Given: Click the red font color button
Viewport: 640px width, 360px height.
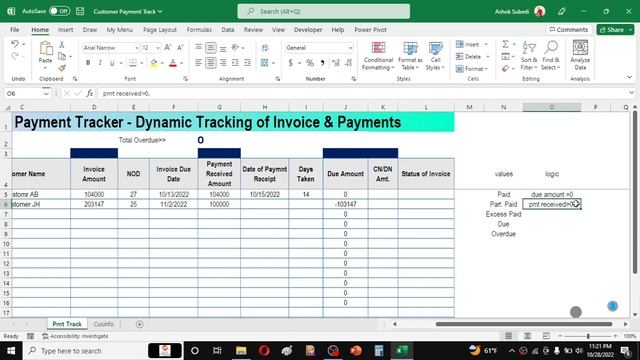Looking at the screenshot, I should pyautogui.click(x=173, y=63).
